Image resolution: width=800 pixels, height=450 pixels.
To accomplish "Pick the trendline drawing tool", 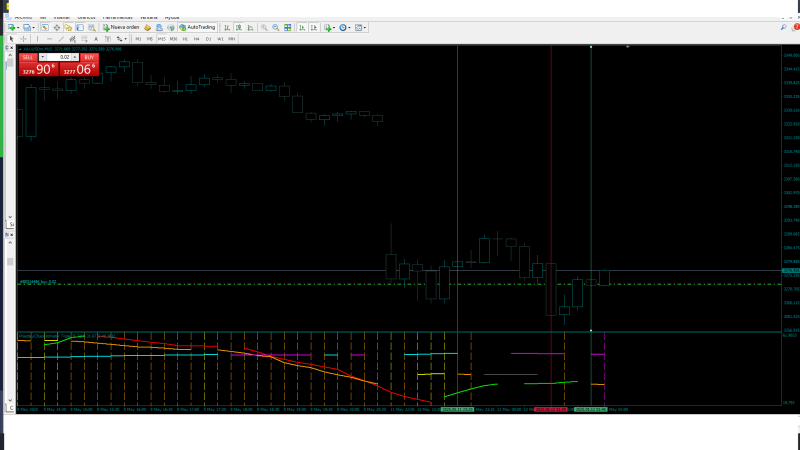I will point(61,39).
